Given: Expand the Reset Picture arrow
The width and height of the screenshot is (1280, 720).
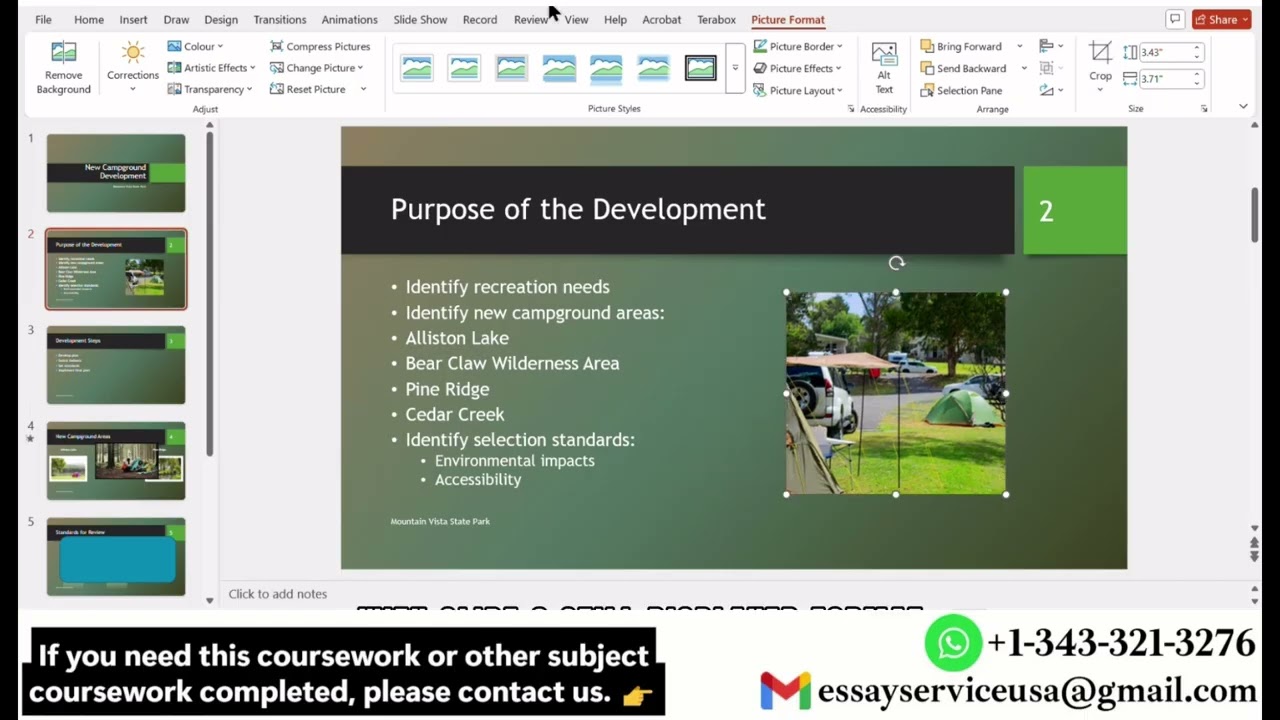Looking at the screenshot, I should click(363, 89).
